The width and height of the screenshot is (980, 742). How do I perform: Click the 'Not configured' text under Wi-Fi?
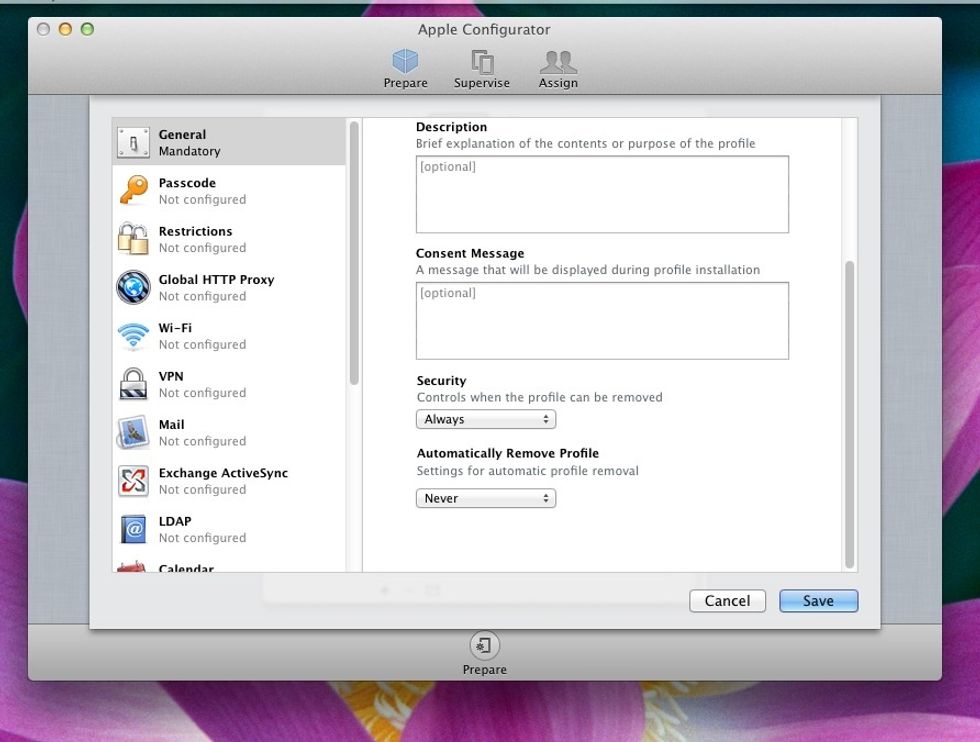(202, 344)
